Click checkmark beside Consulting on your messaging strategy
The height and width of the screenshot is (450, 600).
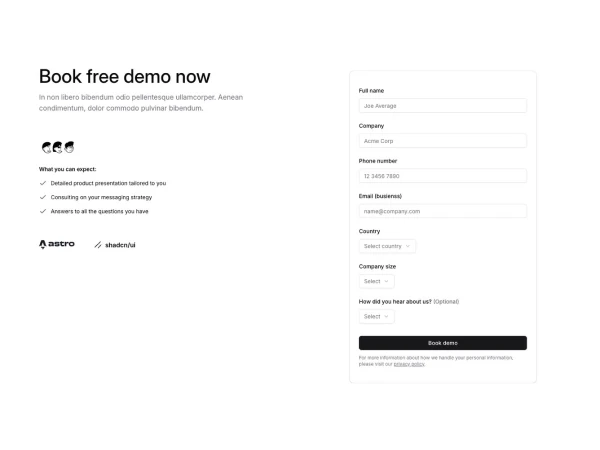point(43,197)
